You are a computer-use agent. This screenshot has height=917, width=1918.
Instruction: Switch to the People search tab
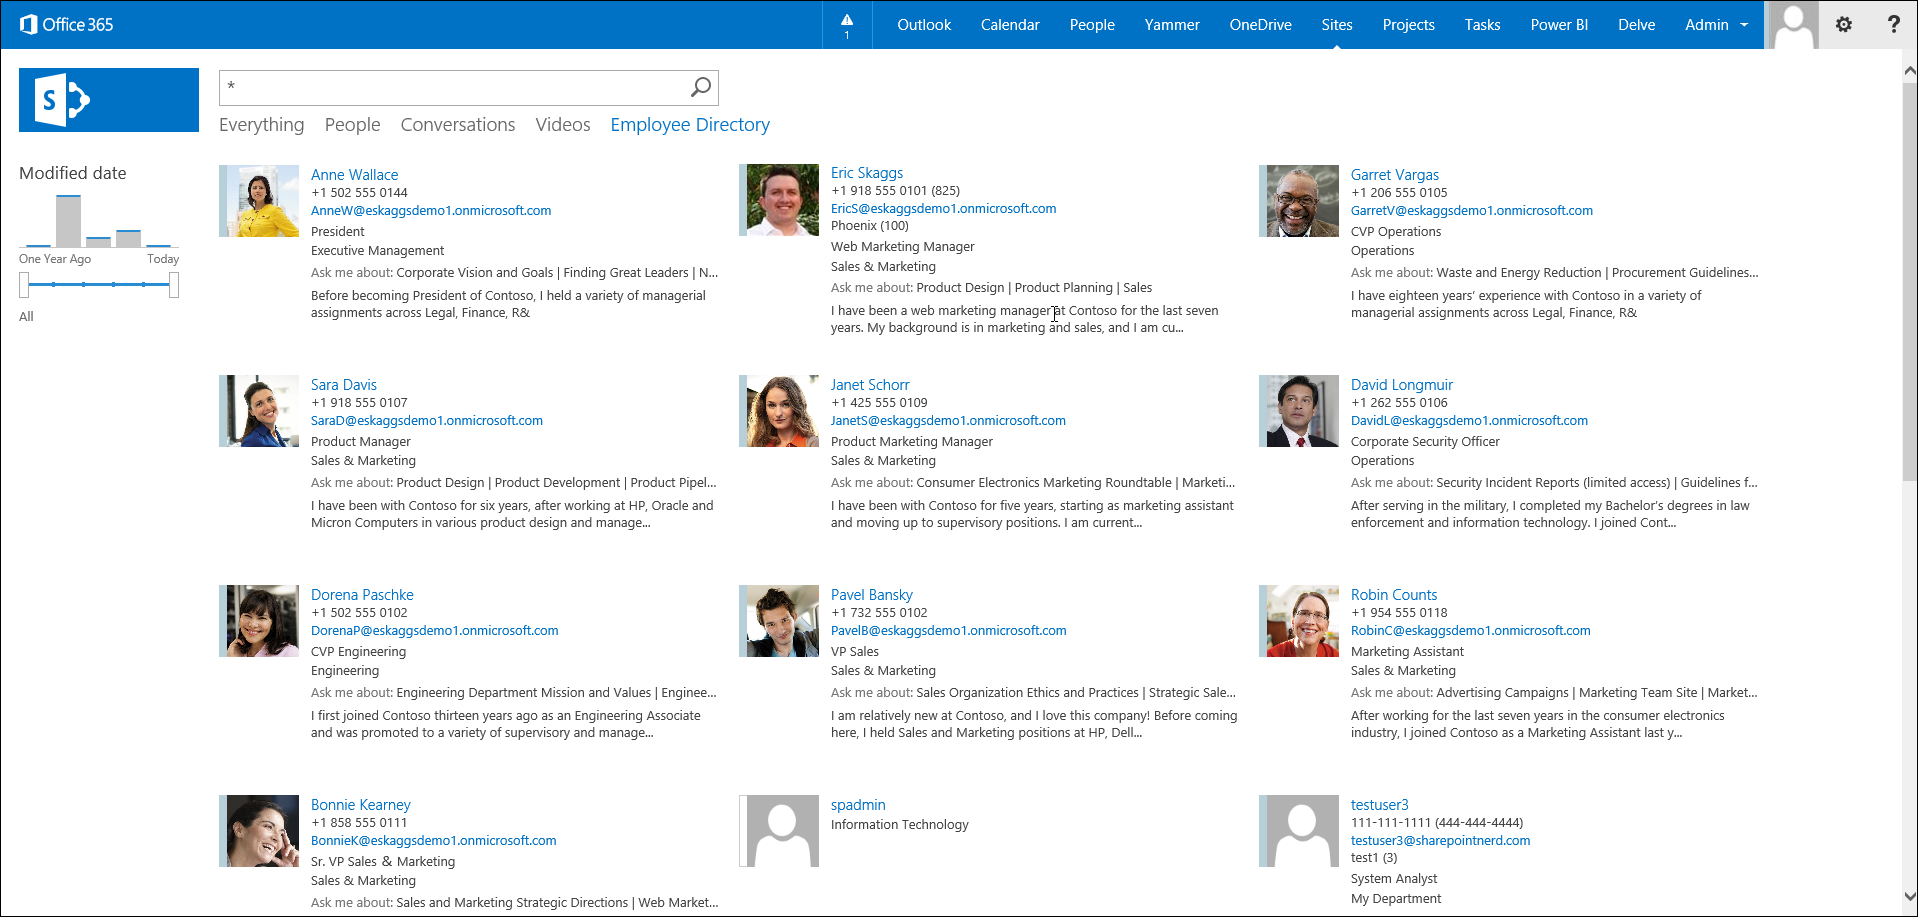pos(352,124)
